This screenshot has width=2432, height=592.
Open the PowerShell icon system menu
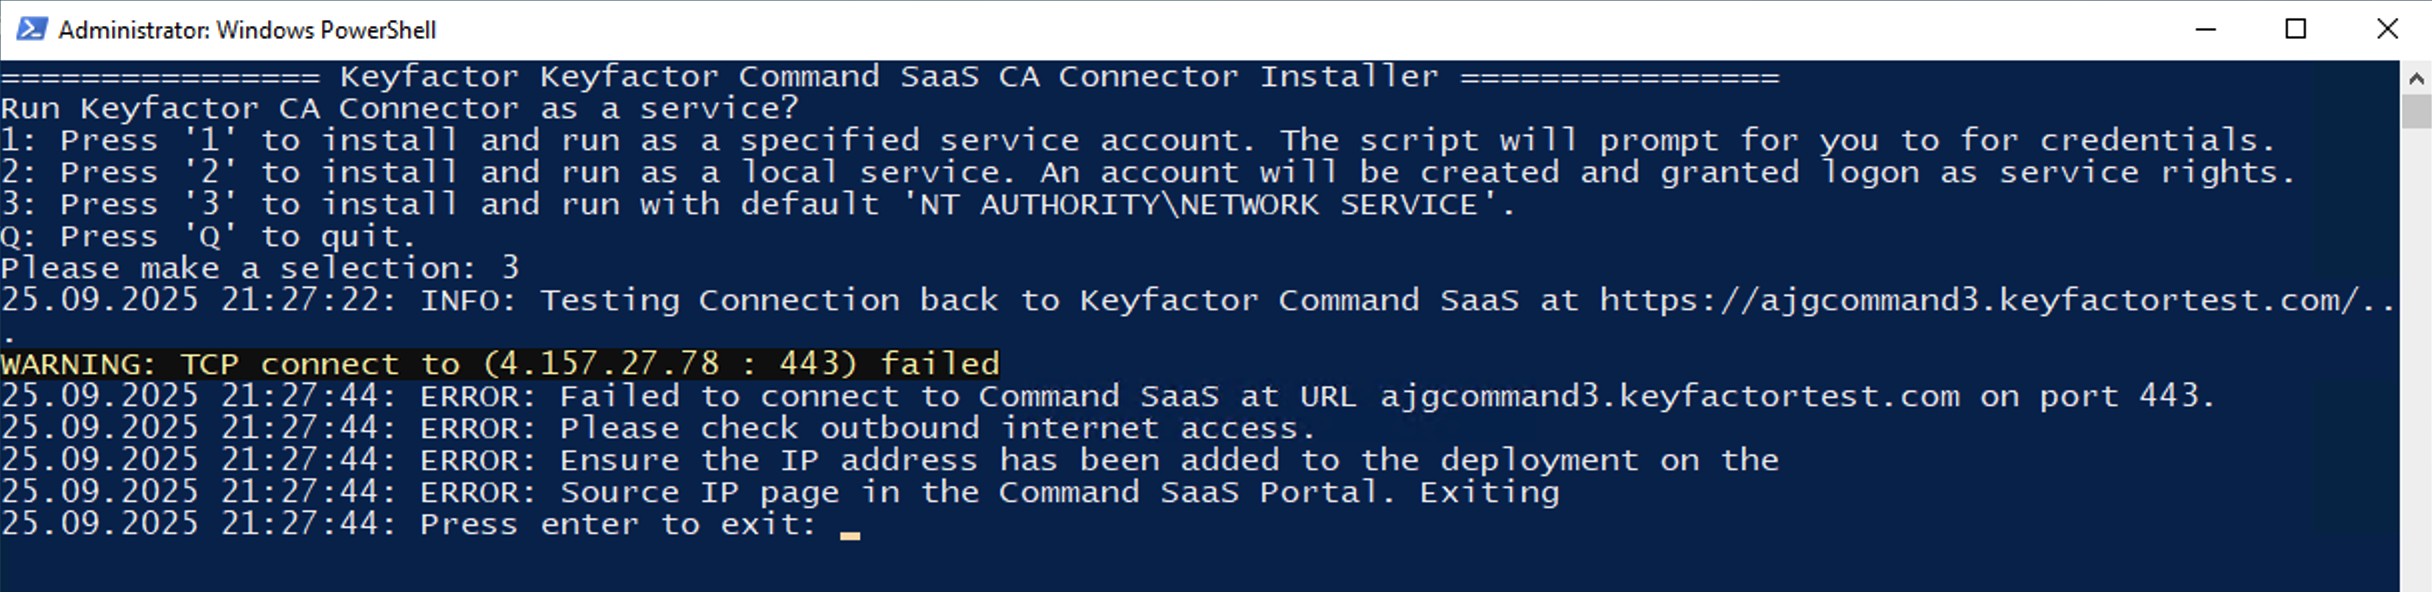click(31, 29)
